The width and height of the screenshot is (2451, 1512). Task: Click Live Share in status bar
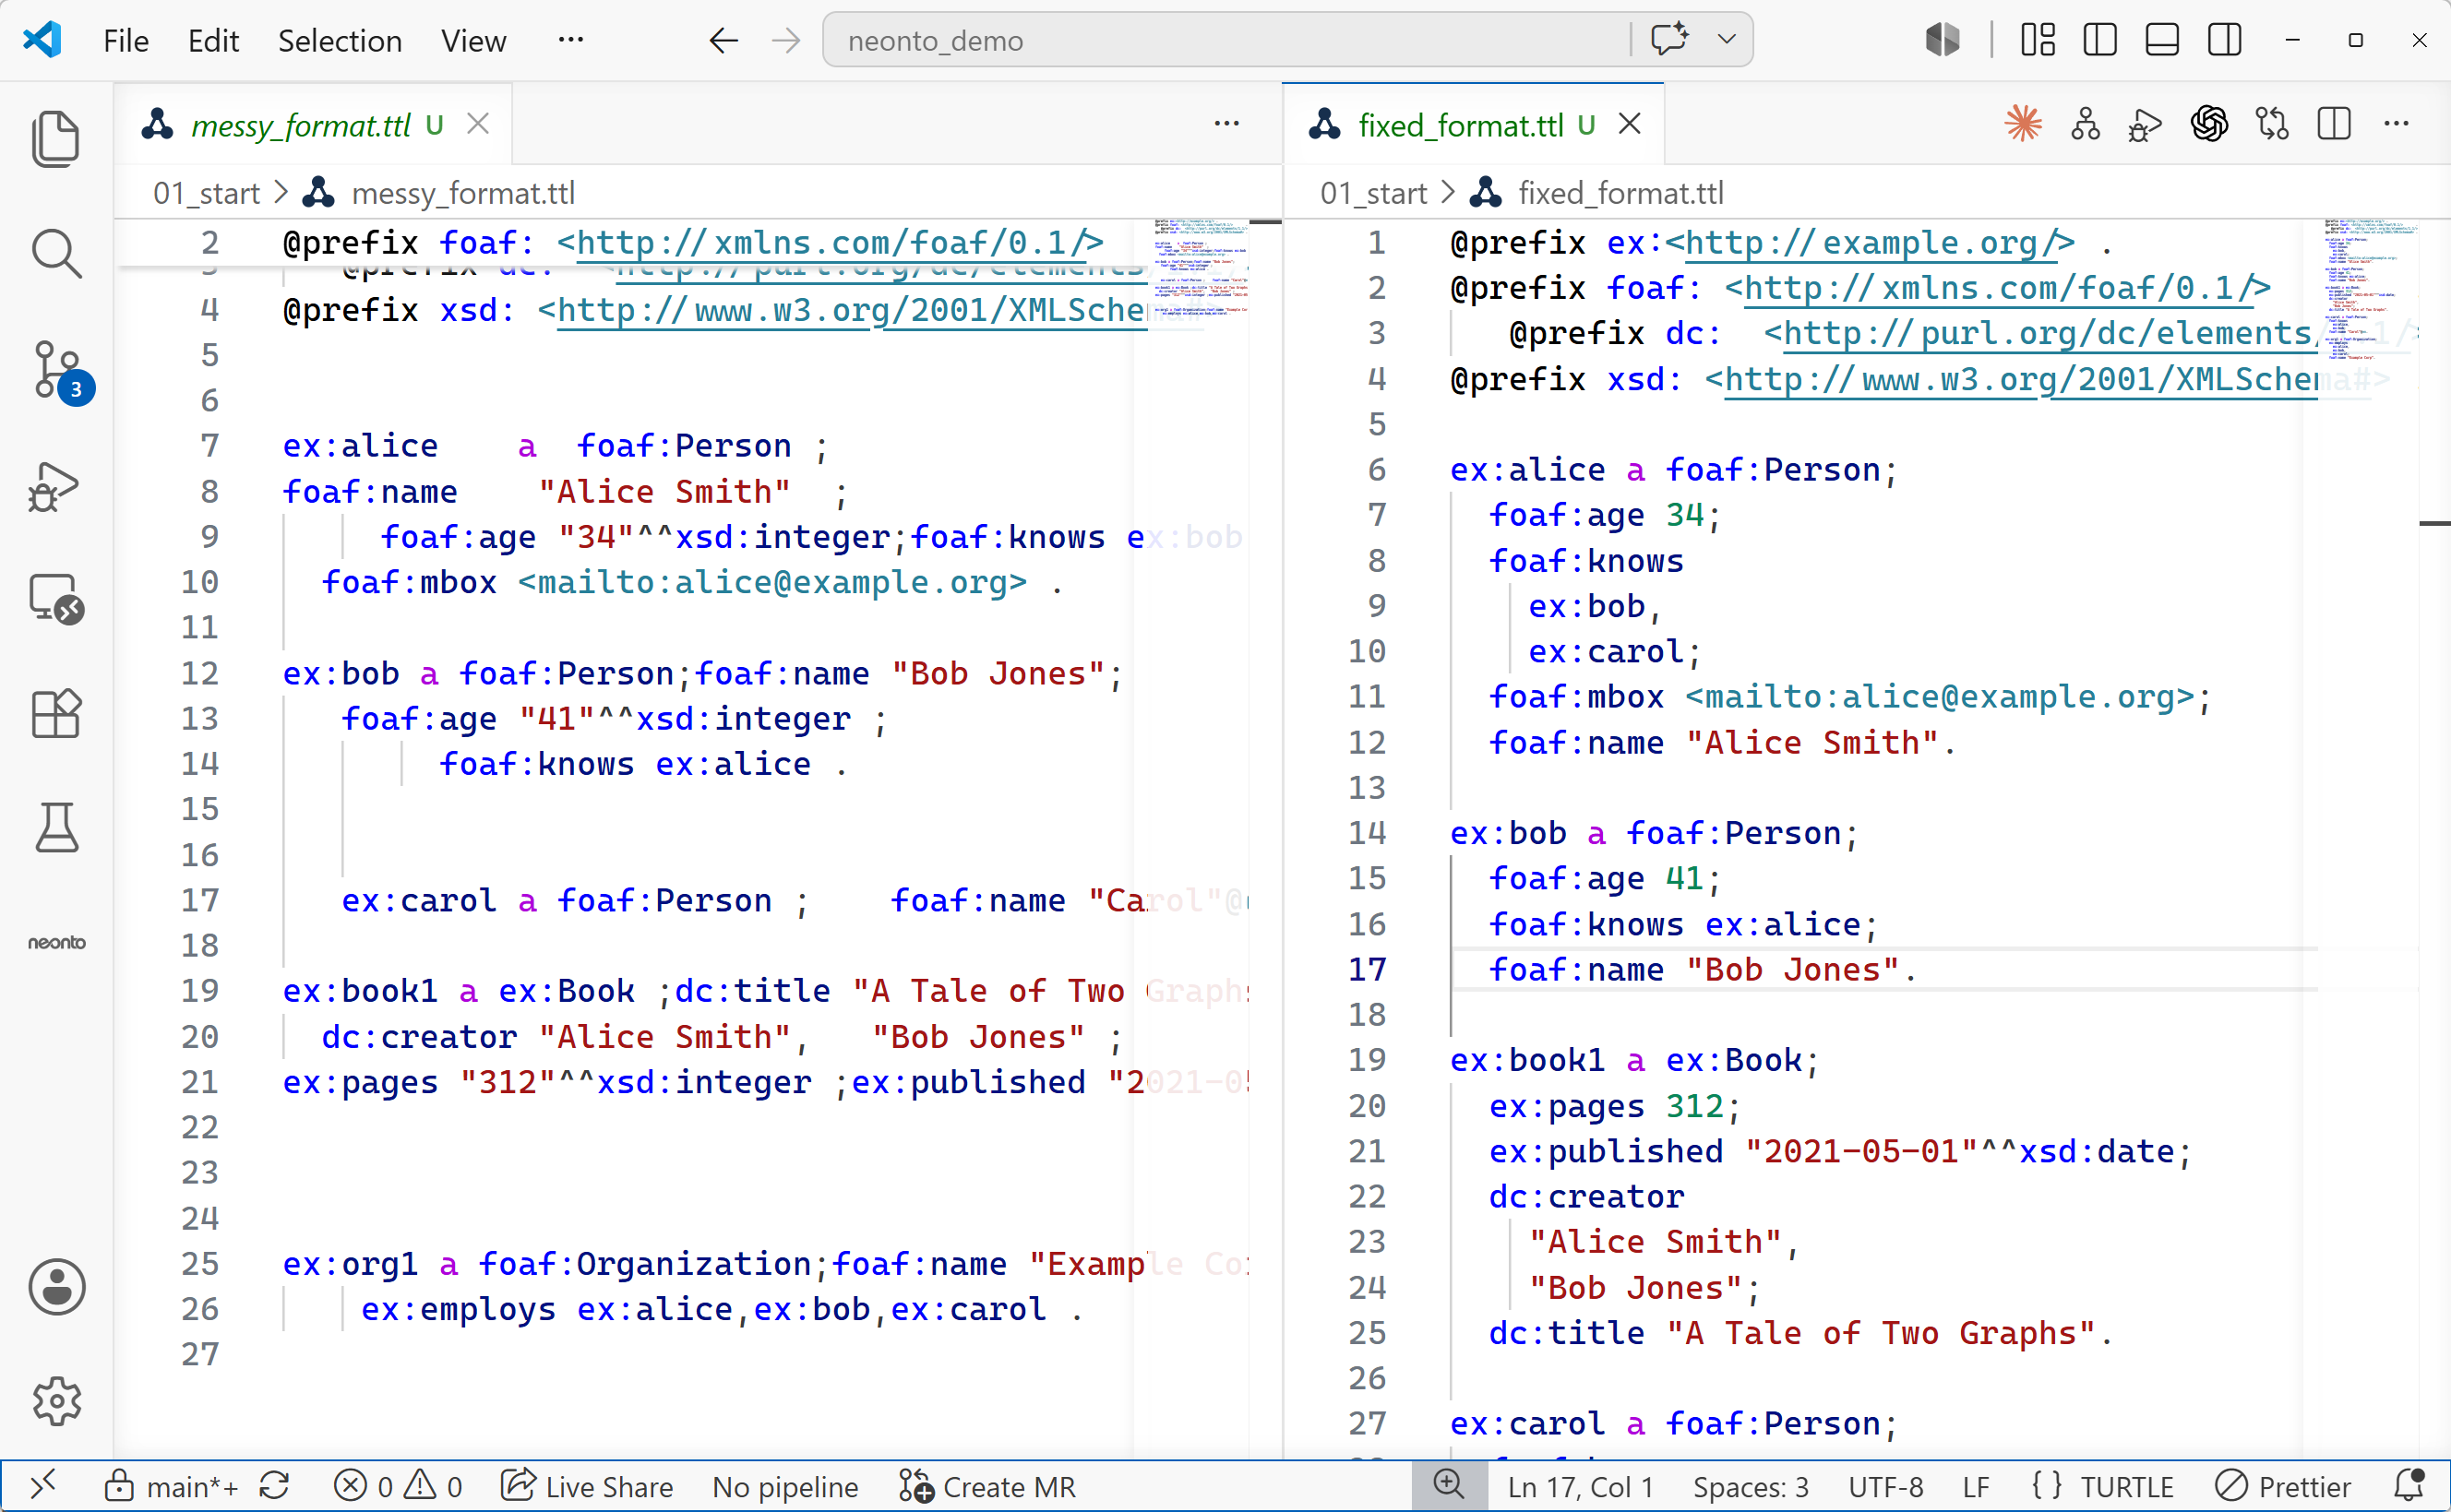[x=587, y=1486]
